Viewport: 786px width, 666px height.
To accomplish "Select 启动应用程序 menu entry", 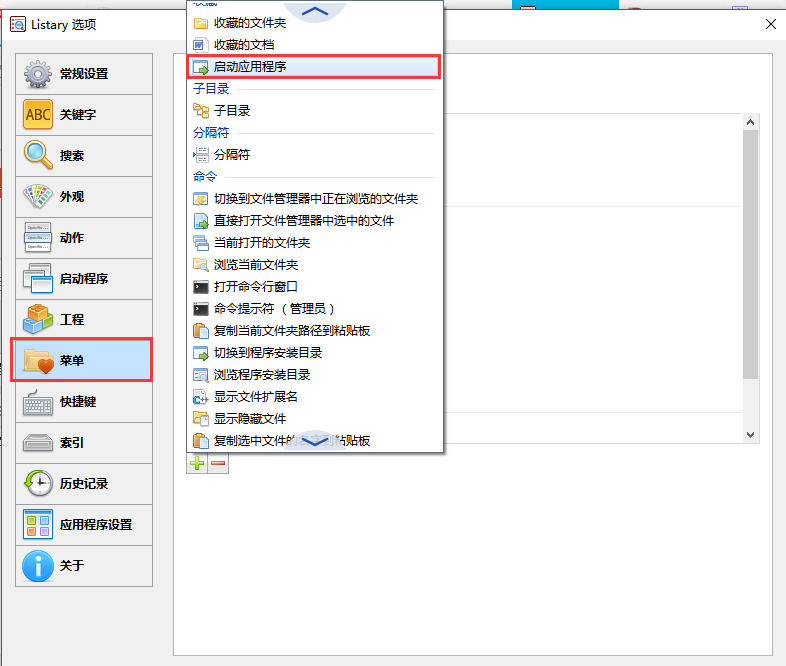I will tap(315, 67).
